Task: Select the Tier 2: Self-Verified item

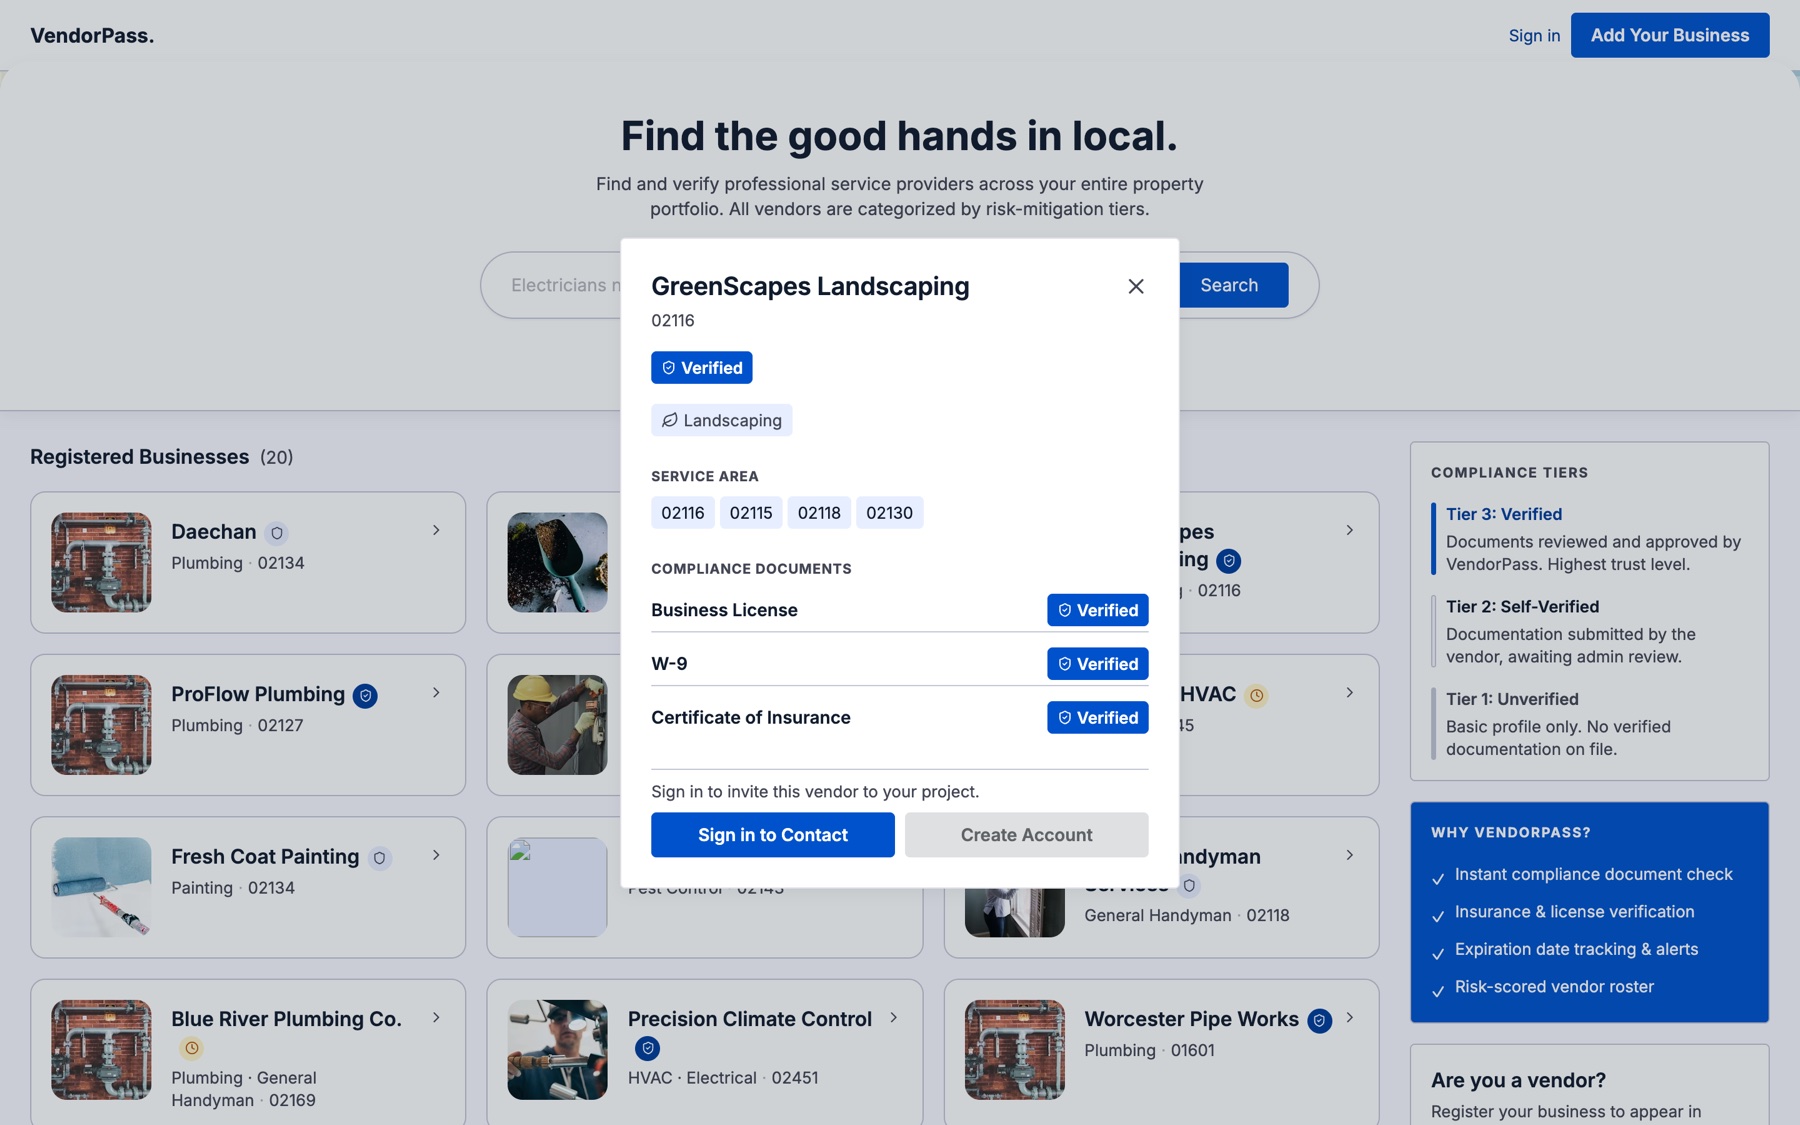Action: (x=1590, y=631)
